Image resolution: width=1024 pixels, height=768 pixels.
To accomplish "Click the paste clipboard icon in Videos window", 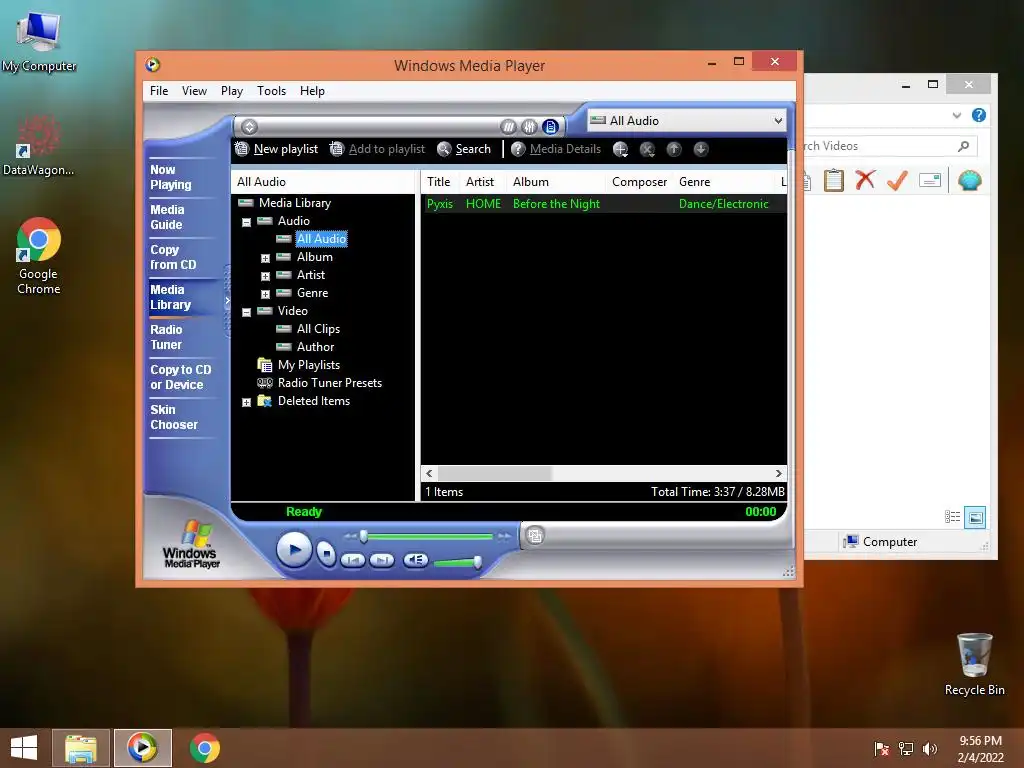I will click(834, 180).
